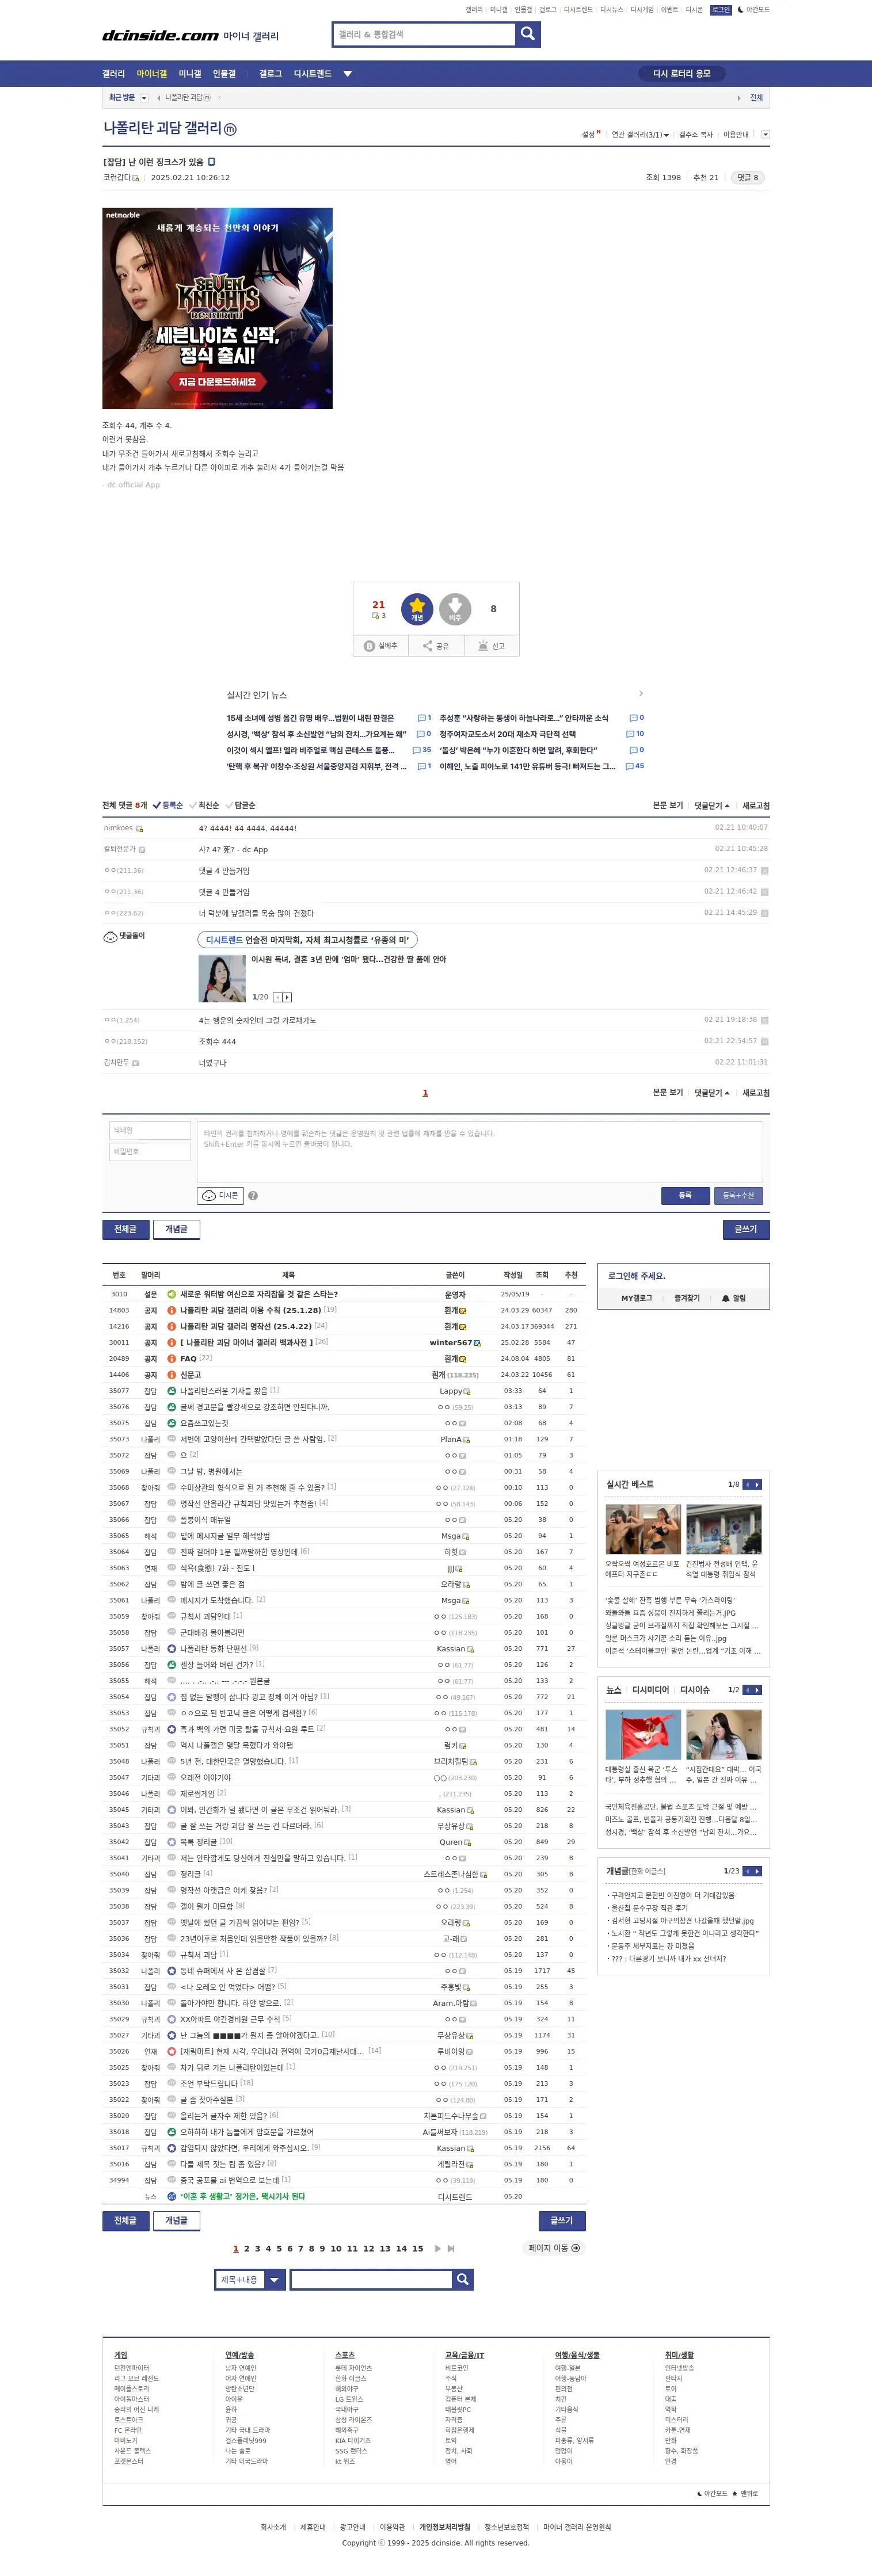Screen dimensions: 872x2576
Task: Click the mobile view icon beside post title
Action: point(211,162)
